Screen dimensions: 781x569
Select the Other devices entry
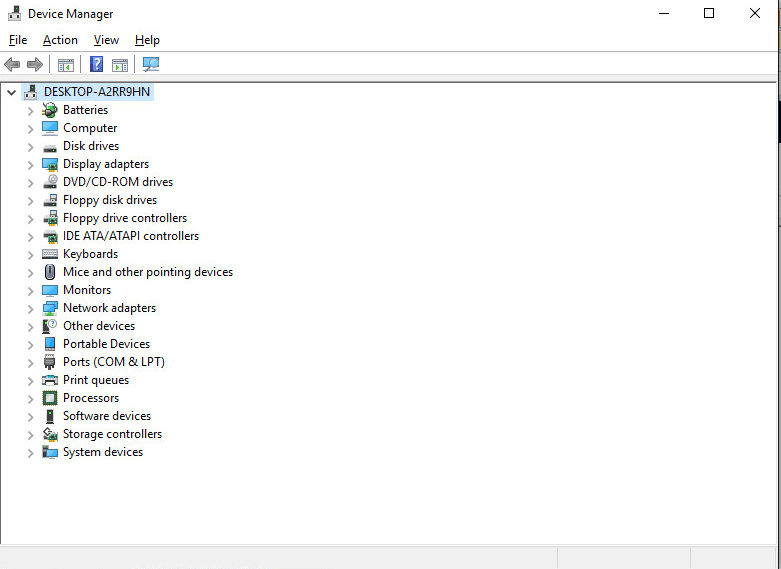(x=98, y=326)
